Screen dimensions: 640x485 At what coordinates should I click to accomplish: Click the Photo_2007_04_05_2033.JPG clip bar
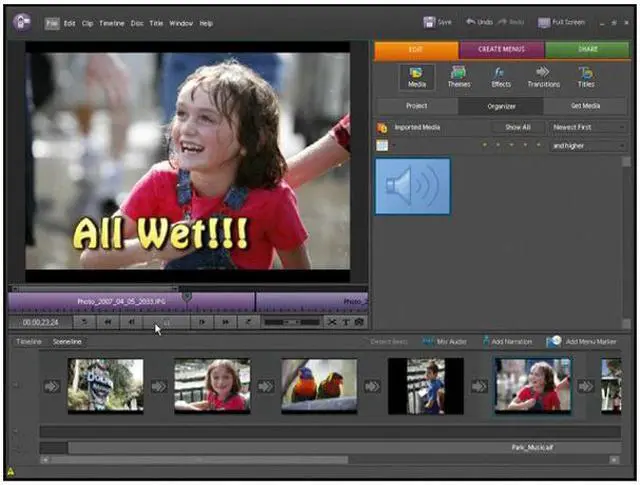pos(131,302)
